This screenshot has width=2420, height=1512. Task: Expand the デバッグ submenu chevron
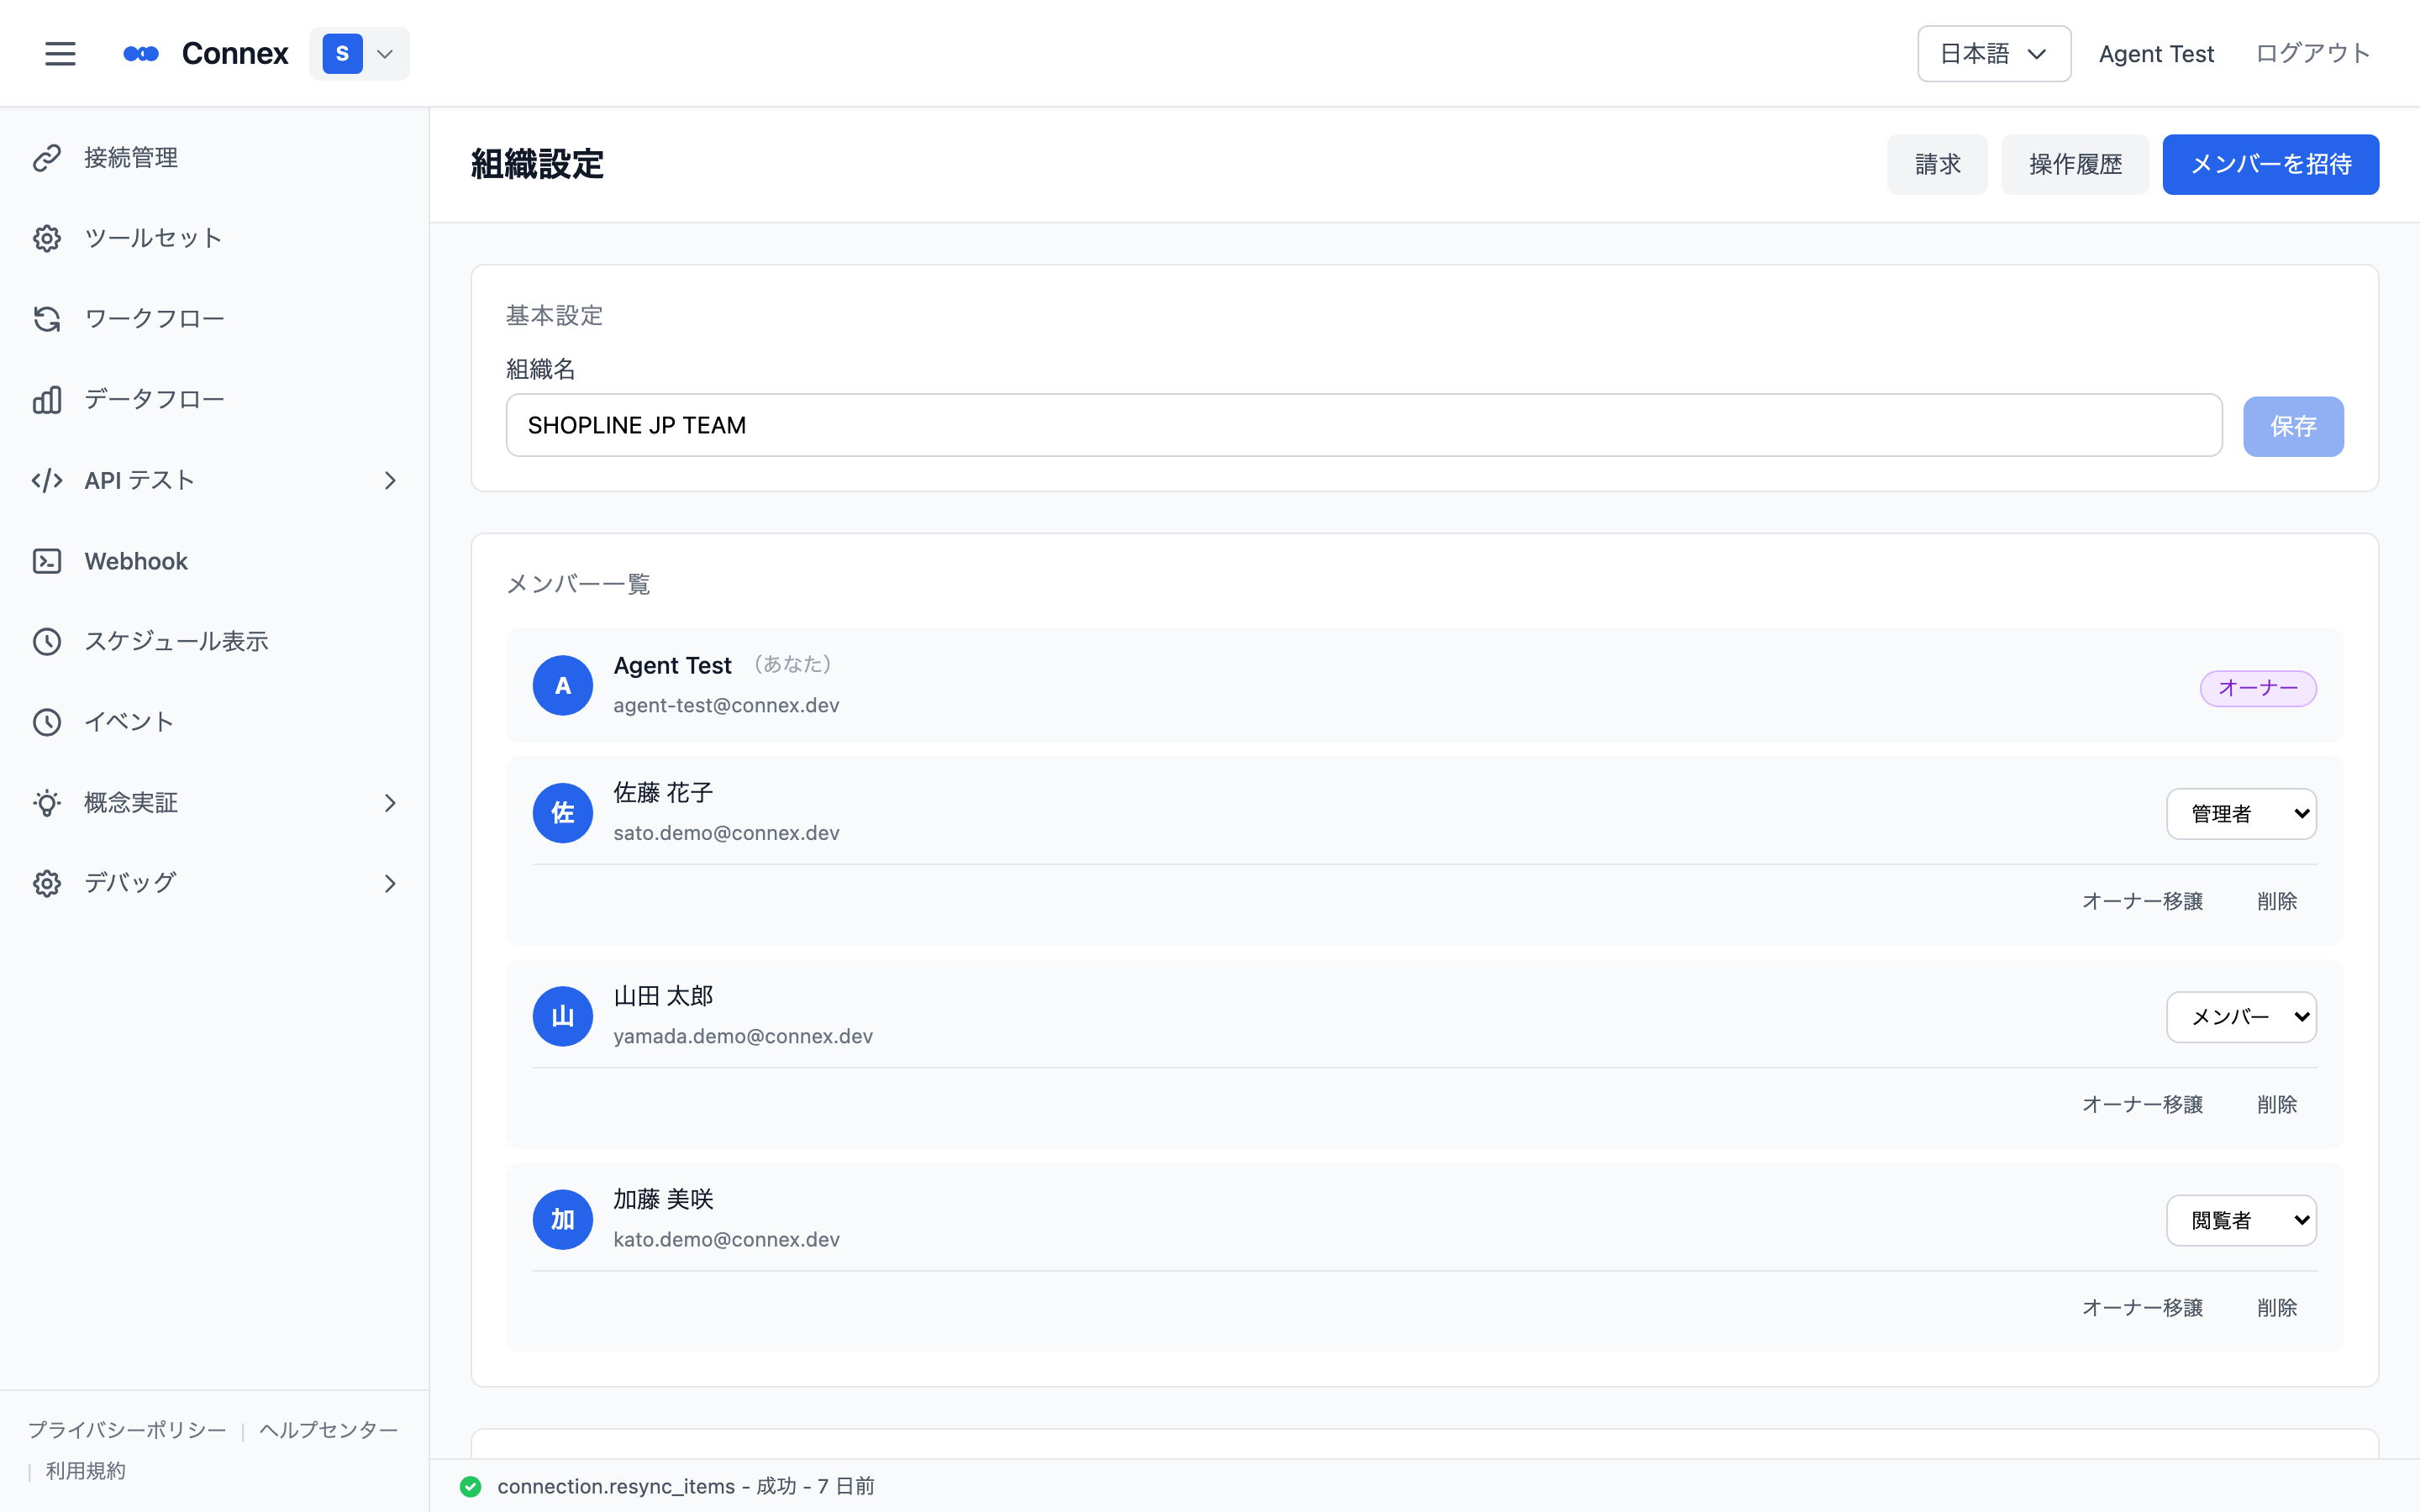pos(390,884)
